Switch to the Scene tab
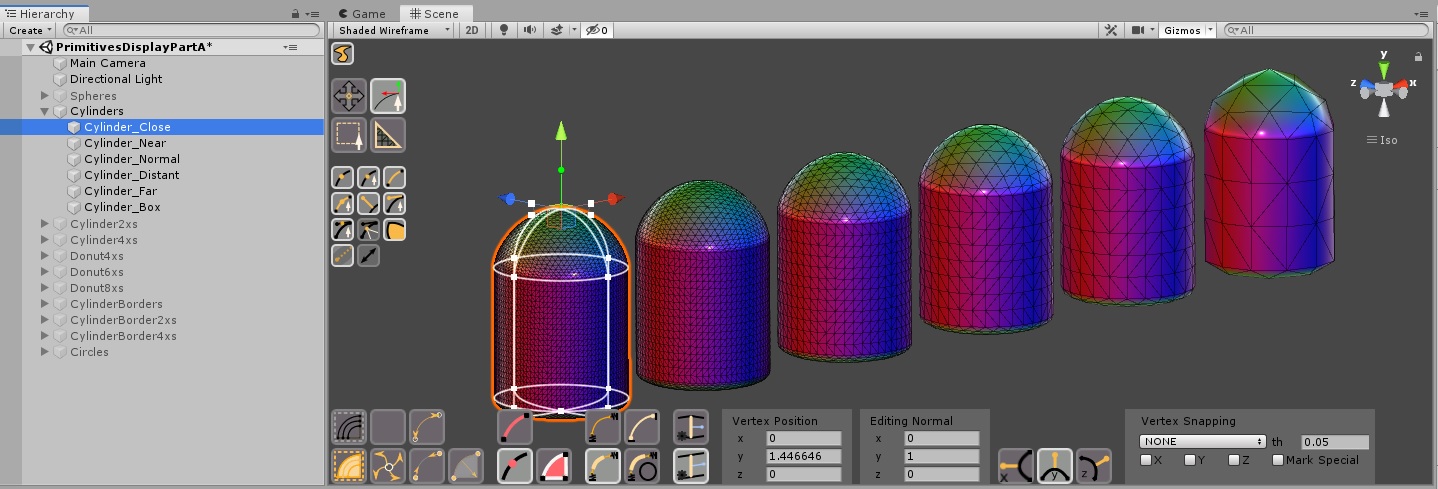The height and width of the screenshot is (489, 1438). 434,13
